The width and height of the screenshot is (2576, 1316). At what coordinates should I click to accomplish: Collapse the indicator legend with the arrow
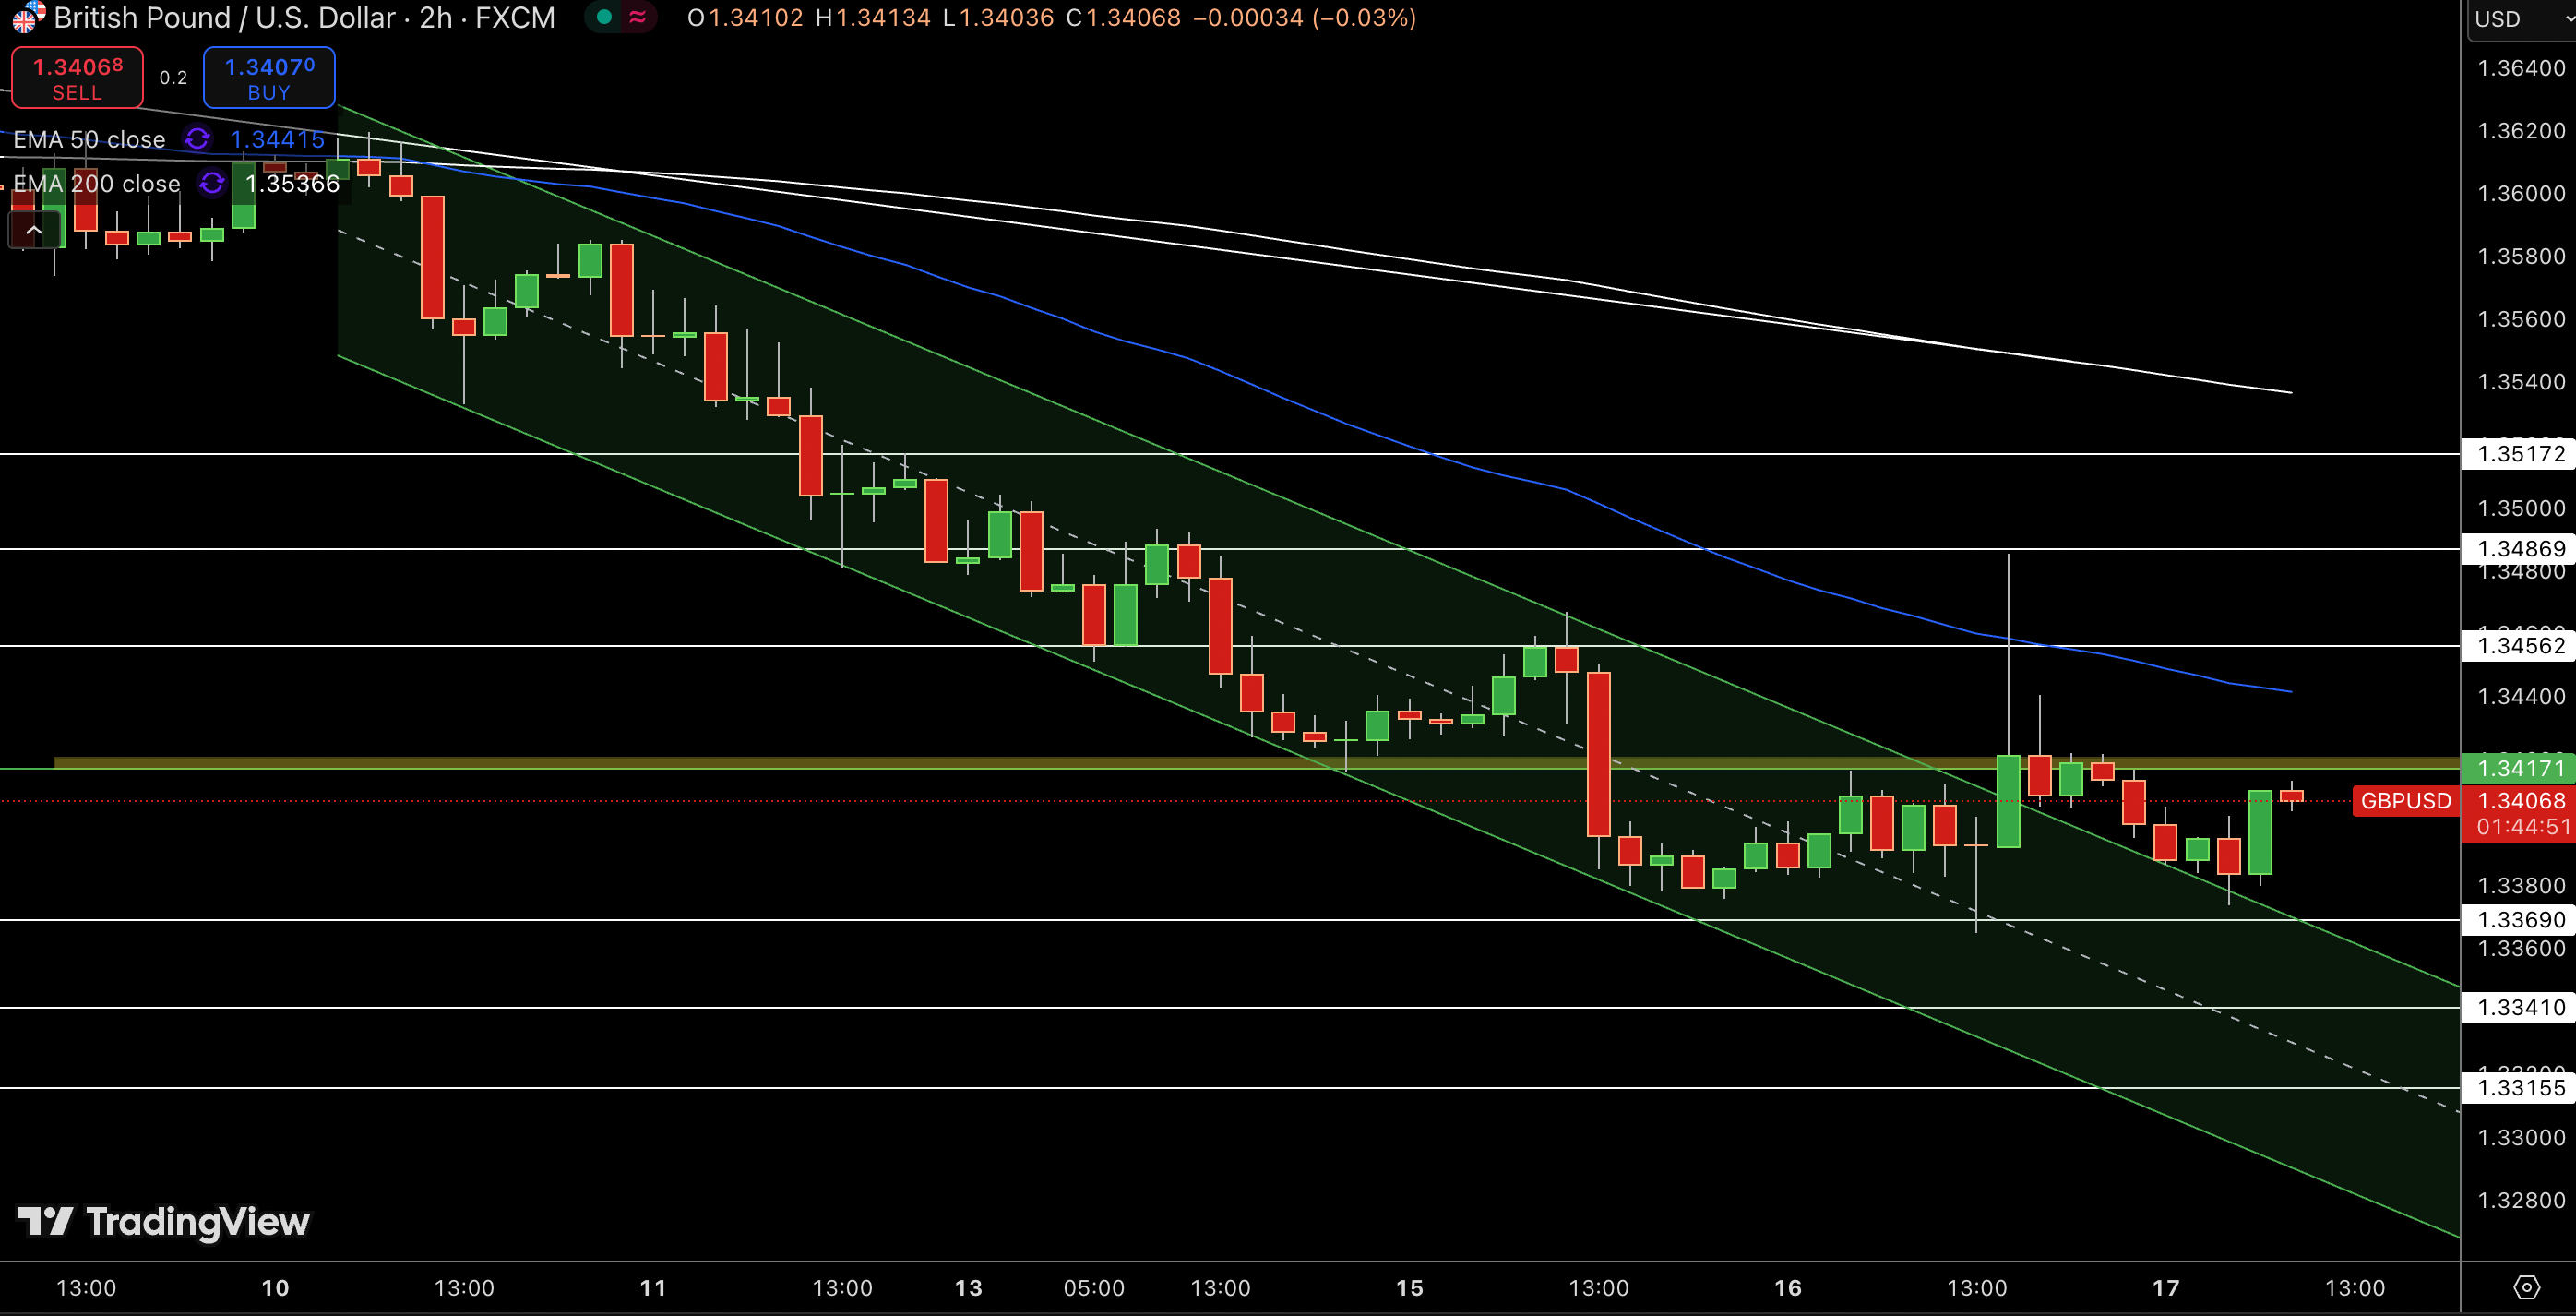[x=33, y=231]
